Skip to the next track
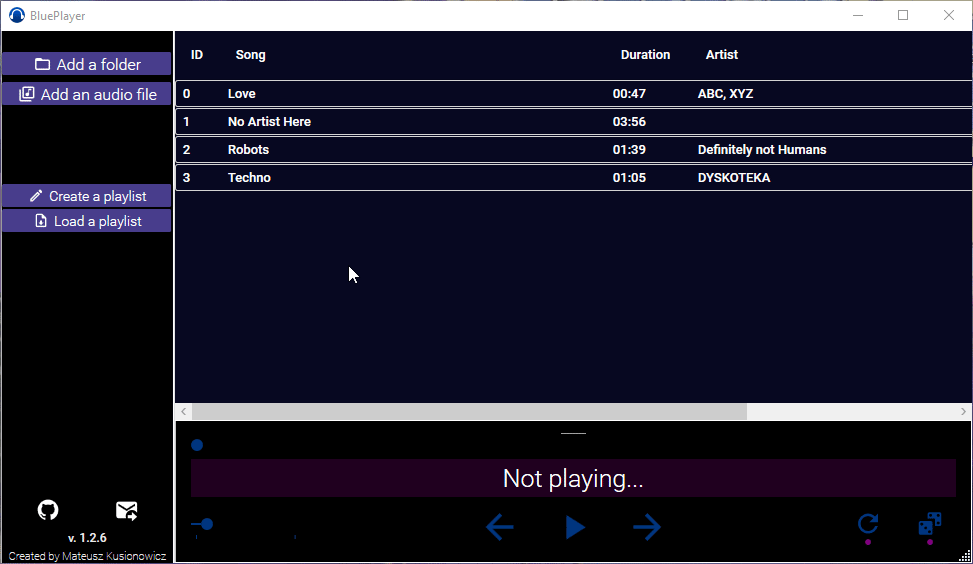The width and height of the screenshot is (973, 564). 647,527
